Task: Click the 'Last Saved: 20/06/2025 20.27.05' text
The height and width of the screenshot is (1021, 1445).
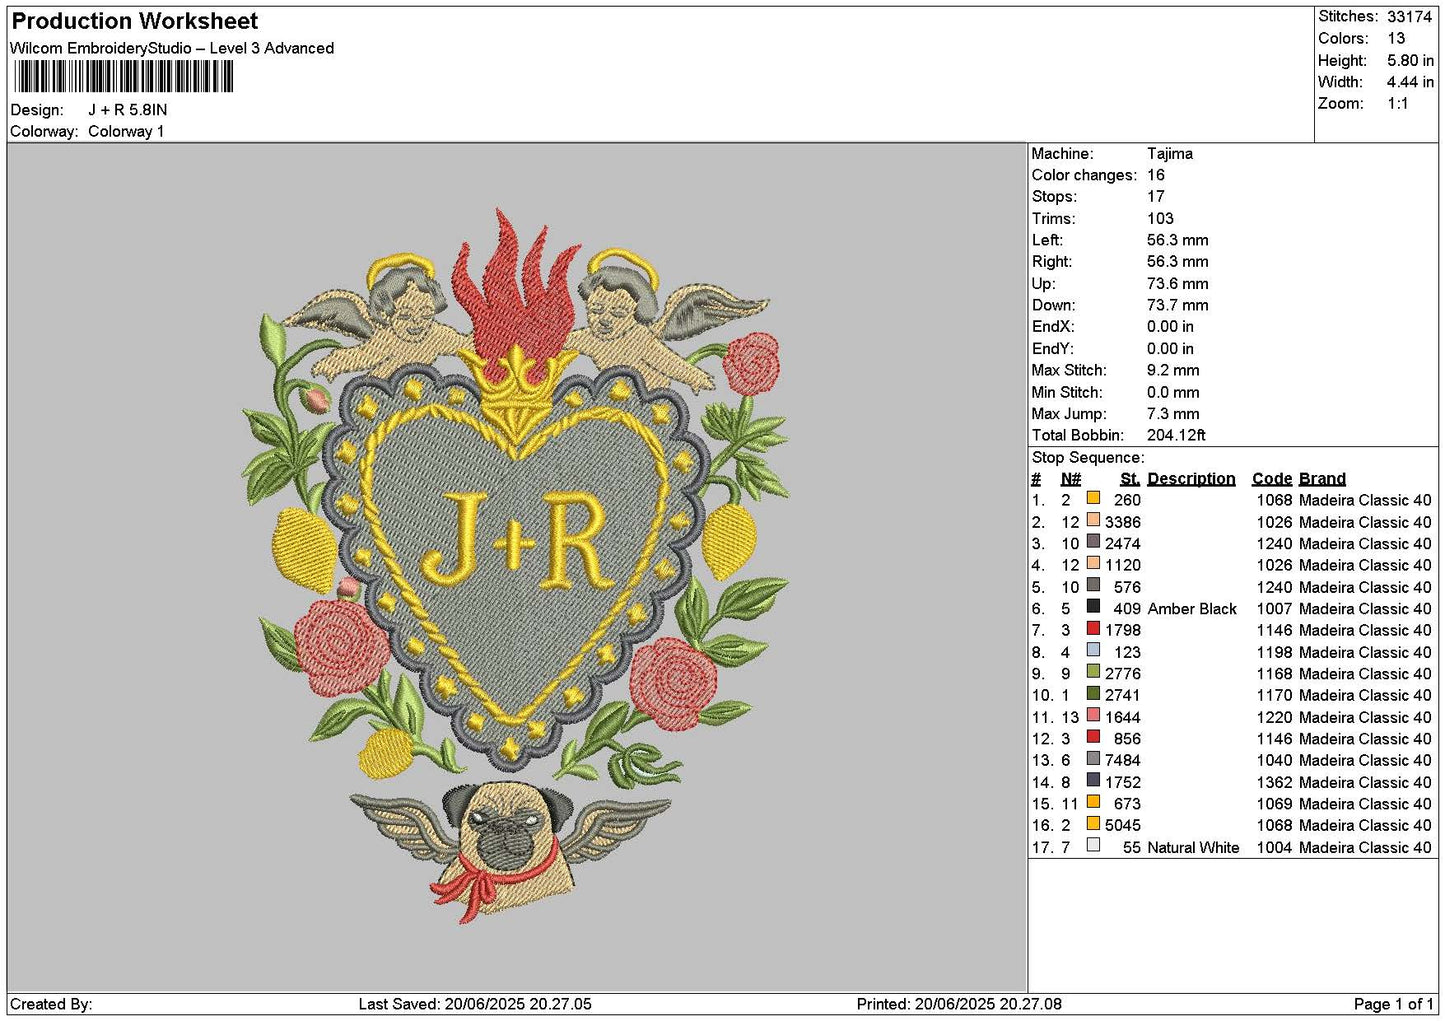Action: pos(475,1004)
